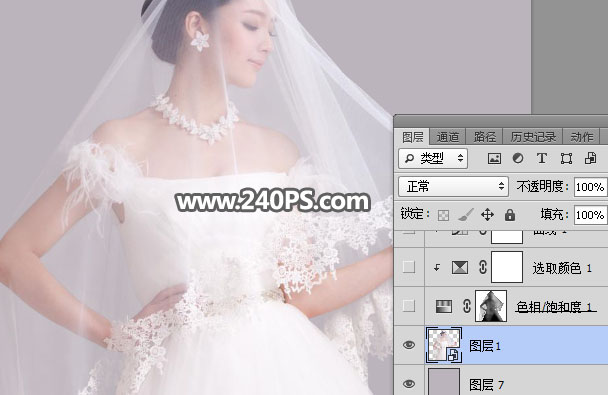Select the 选取颜色 1 adjustment icon
This screenshot has height=395, width=608.
click(x=460, y=267)
